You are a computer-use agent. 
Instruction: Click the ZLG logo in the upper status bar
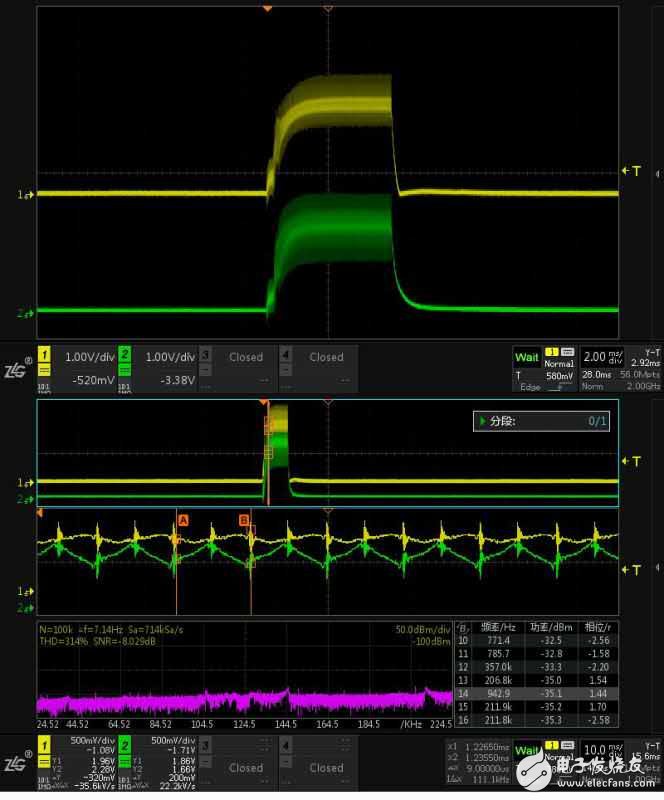tap(17, 368)
